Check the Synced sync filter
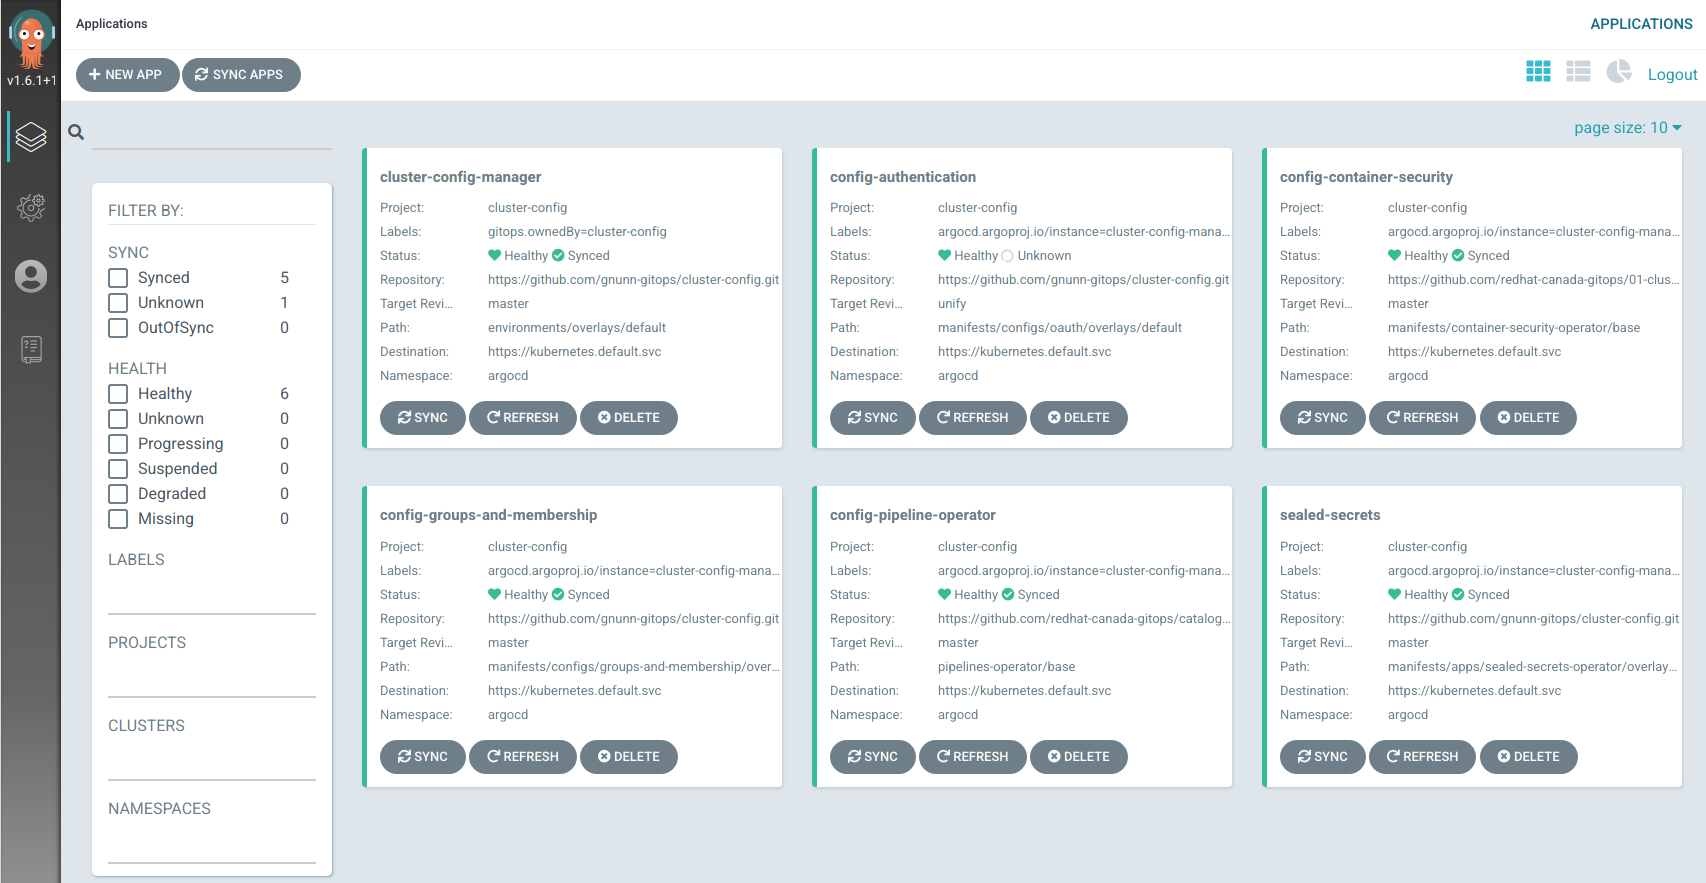Screen dimensions: 1706x883 point(118,278)
